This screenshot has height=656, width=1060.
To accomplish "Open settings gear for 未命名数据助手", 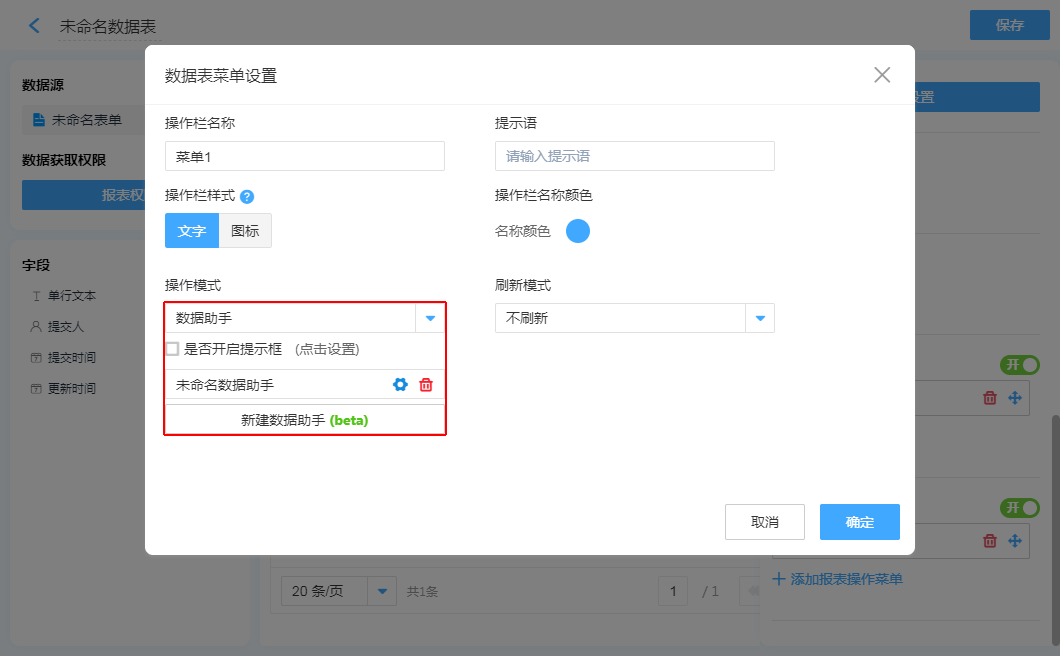I will click(401, 385).
